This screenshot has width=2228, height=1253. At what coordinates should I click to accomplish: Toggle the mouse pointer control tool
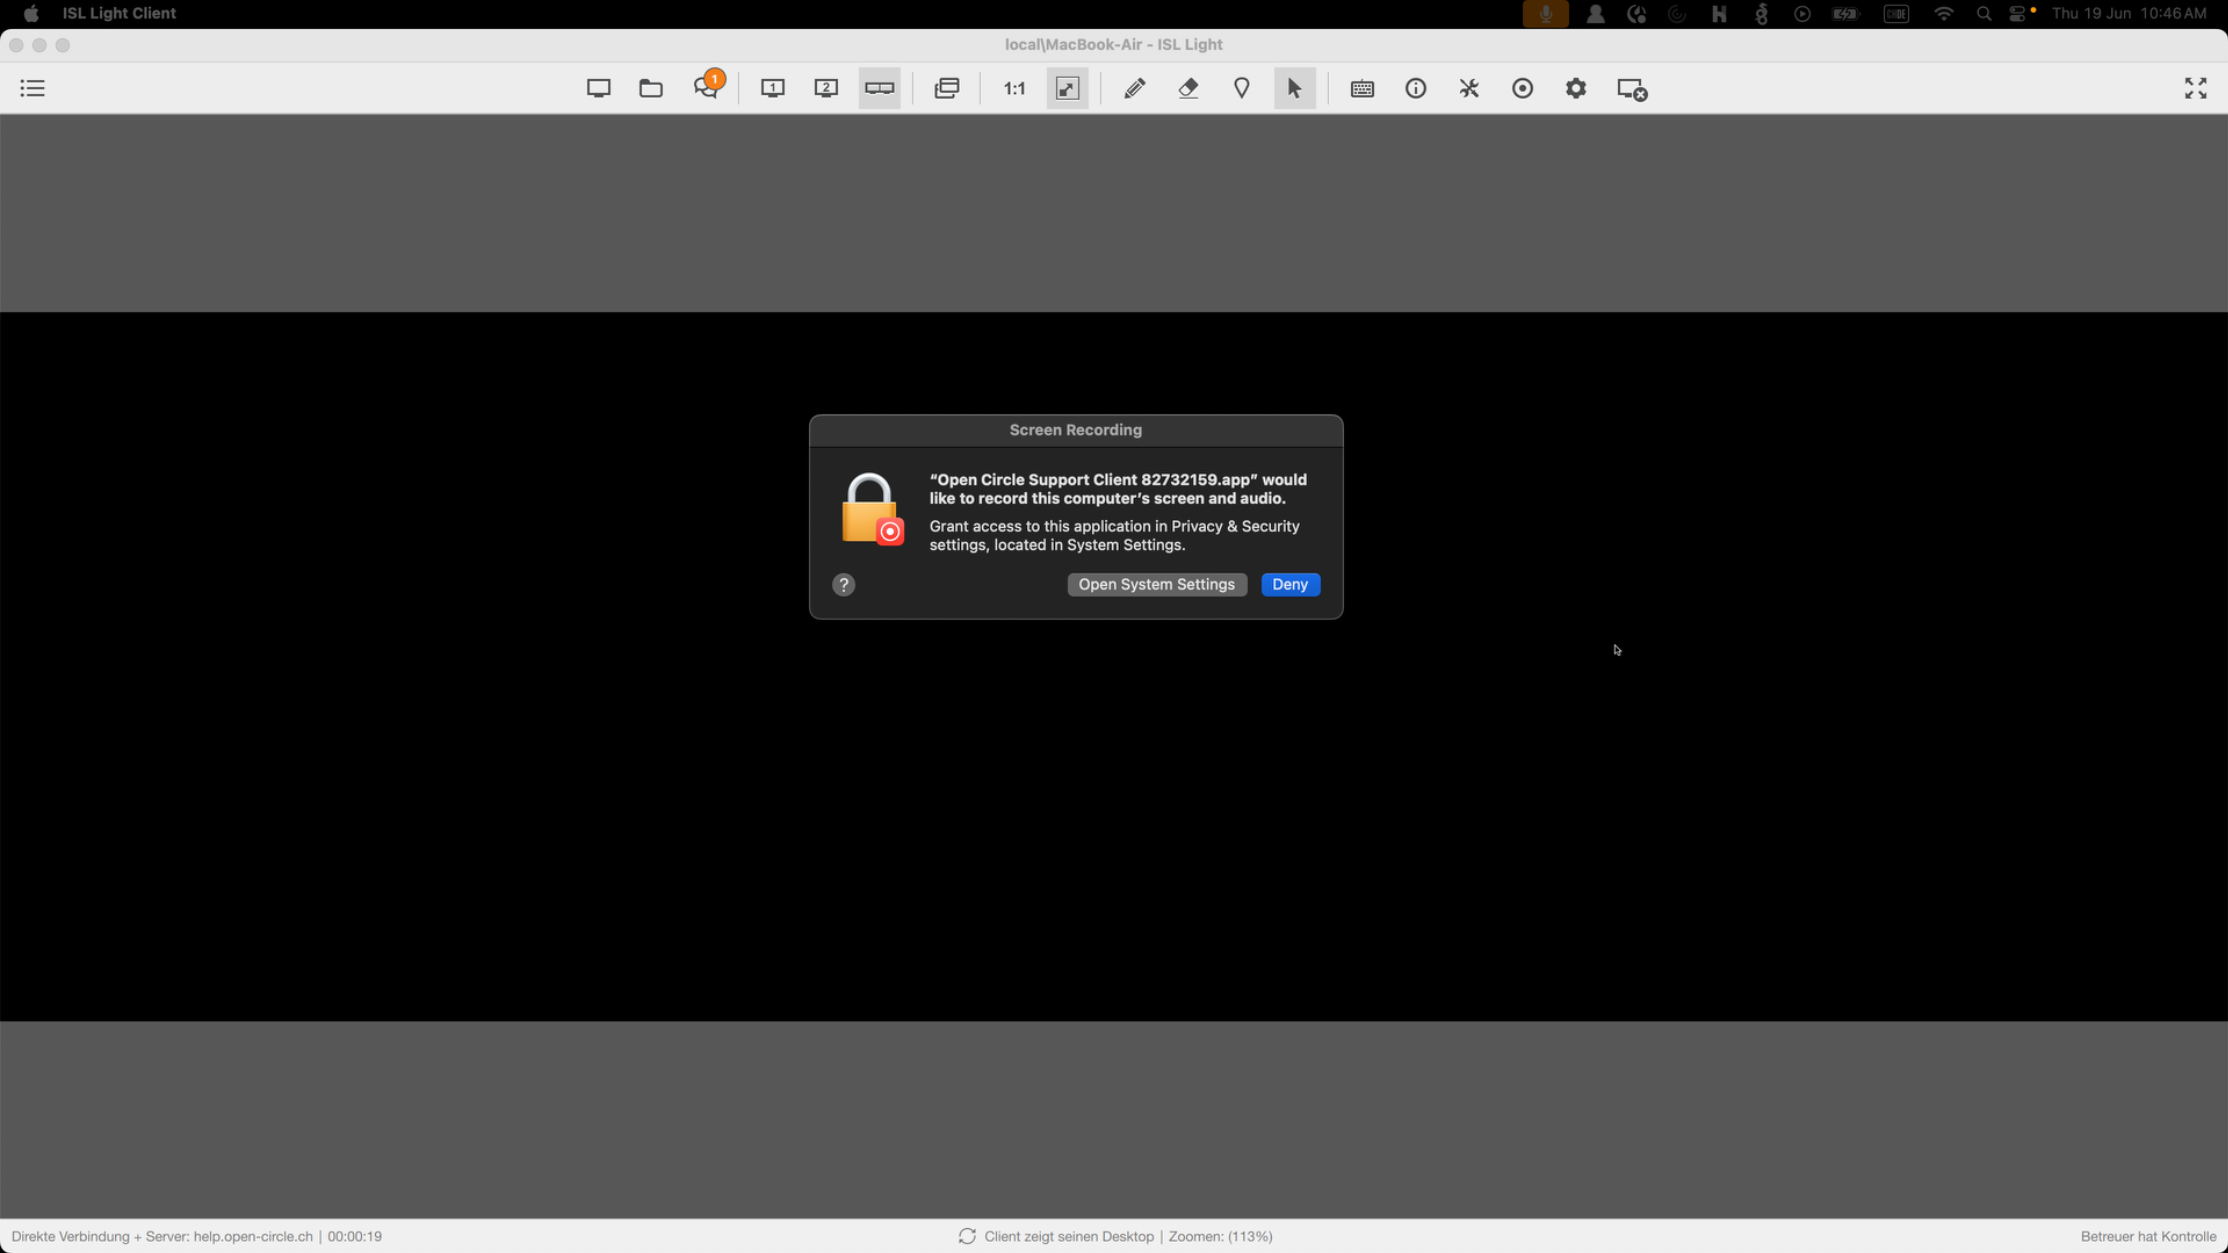click(1294, 88)
